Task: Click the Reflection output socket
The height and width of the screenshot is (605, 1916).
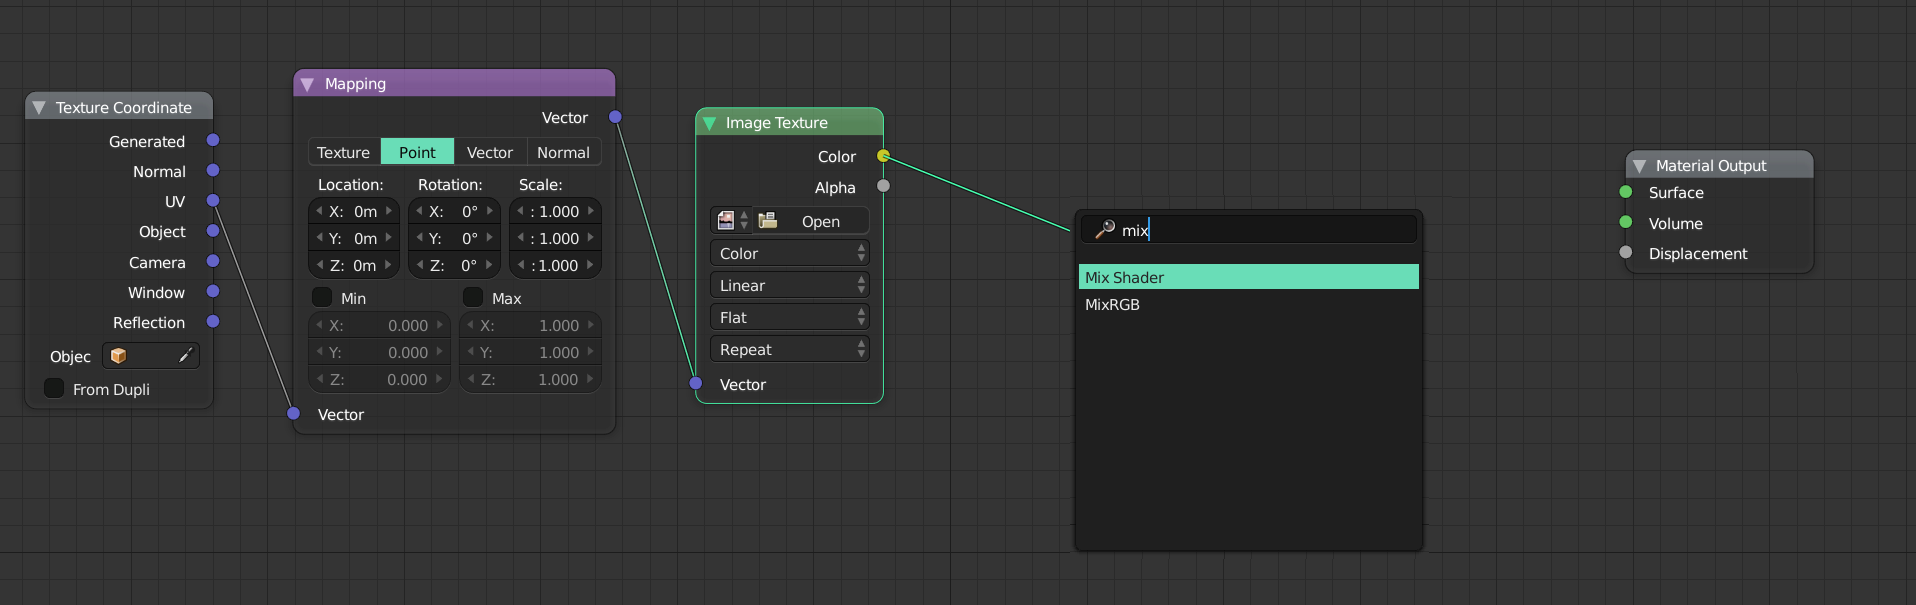Action: [213, 321]
